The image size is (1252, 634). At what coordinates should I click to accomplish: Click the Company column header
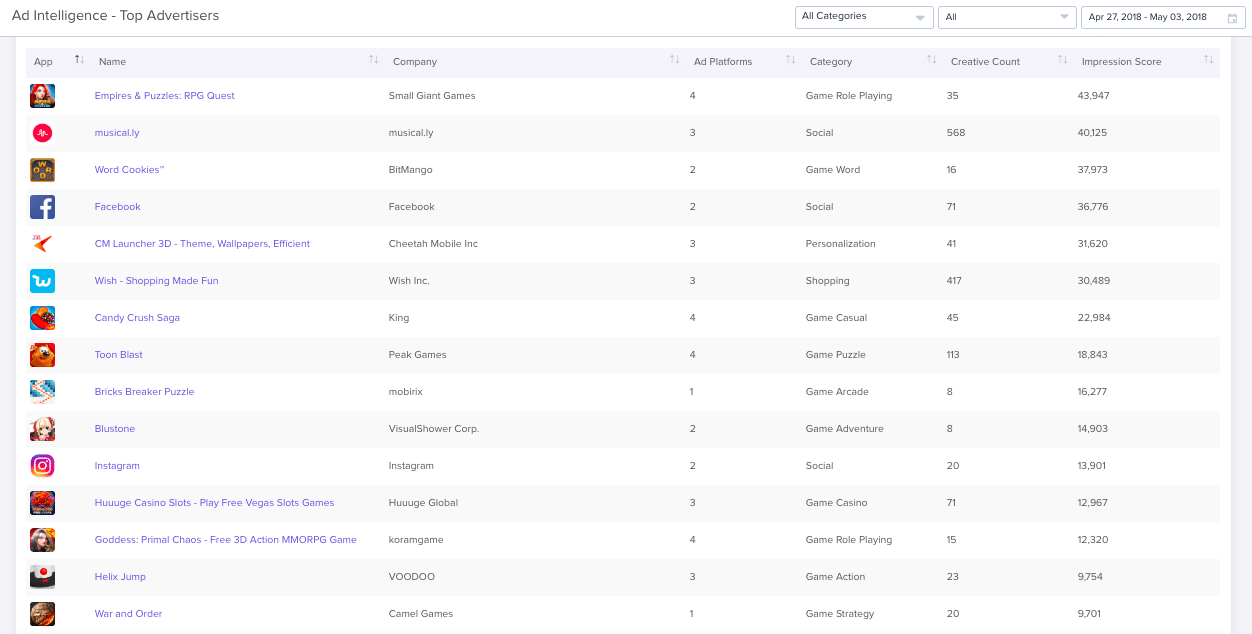415,62
